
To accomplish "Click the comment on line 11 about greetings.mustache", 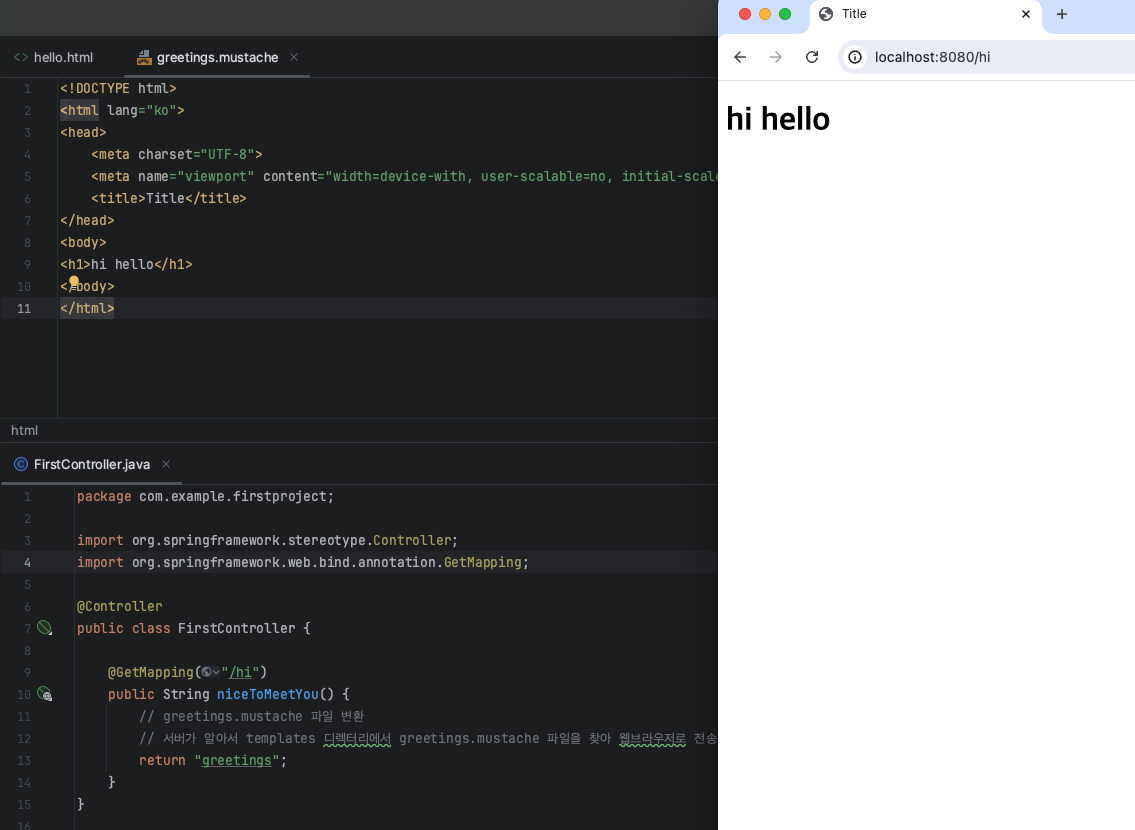I will click(252, 716).
